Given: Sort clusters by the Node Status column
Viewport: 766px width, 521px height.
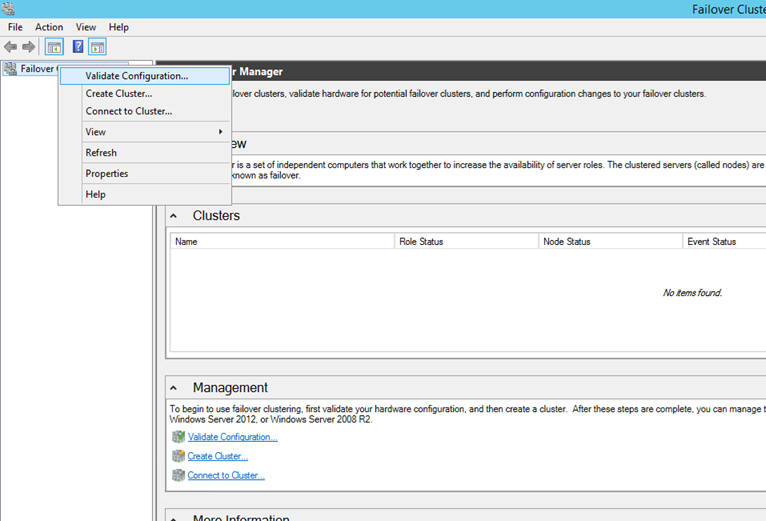Looking at the screenshot, I should tap(610, 241).
